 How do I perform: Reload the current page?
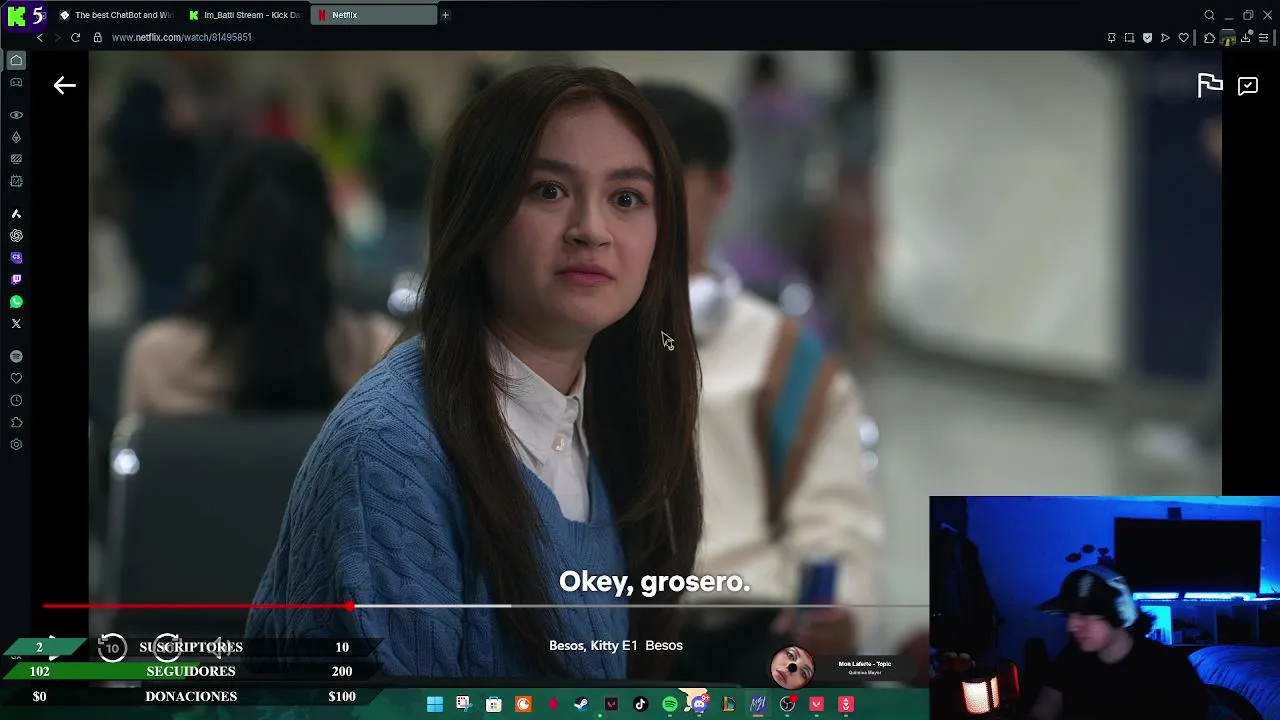(x=75, y=37)
